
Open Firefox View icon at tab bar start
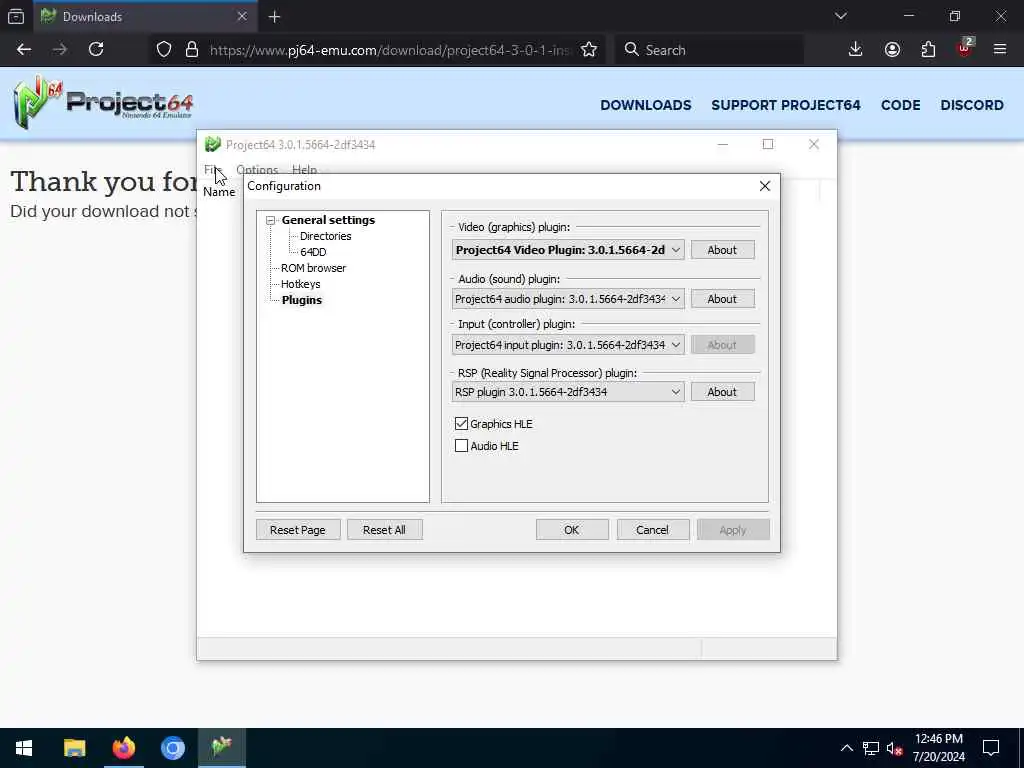[x=16, y=16]
